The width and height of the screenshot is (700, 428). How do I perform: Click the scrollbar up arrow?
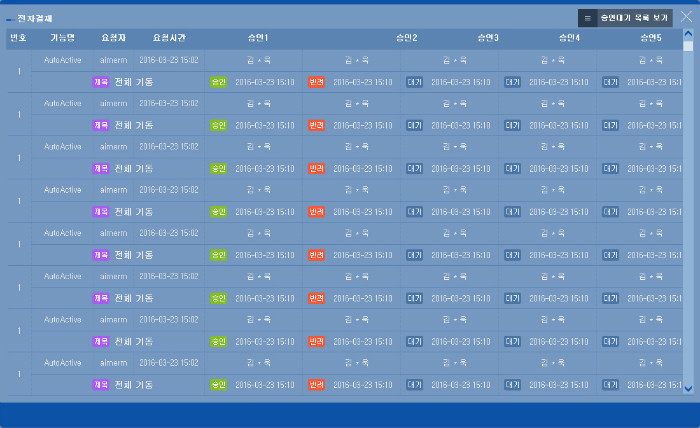(688, 33)
